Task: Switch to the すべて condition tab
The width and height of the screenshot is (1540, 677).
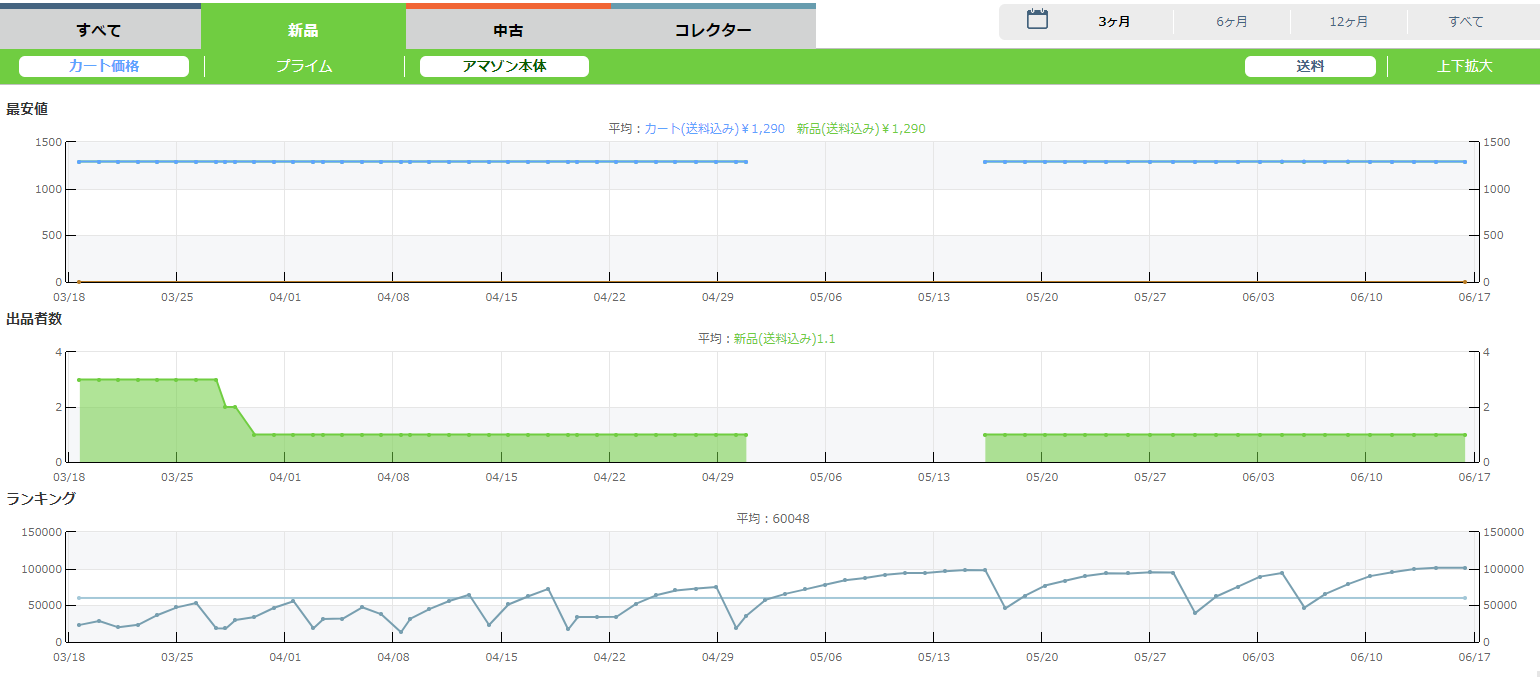Action: pos(99,29)
